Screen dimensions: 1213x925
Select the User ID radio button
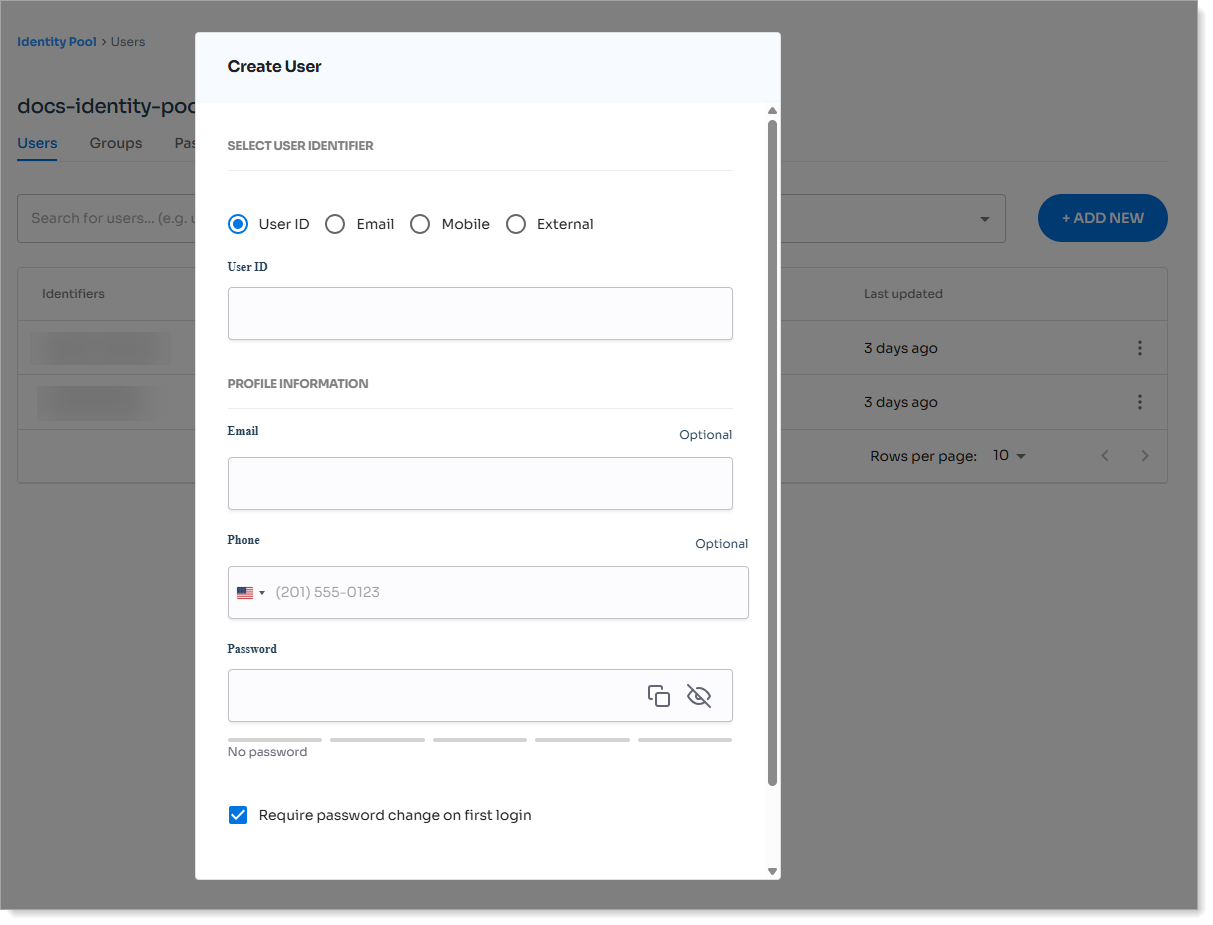coord(238,224)
